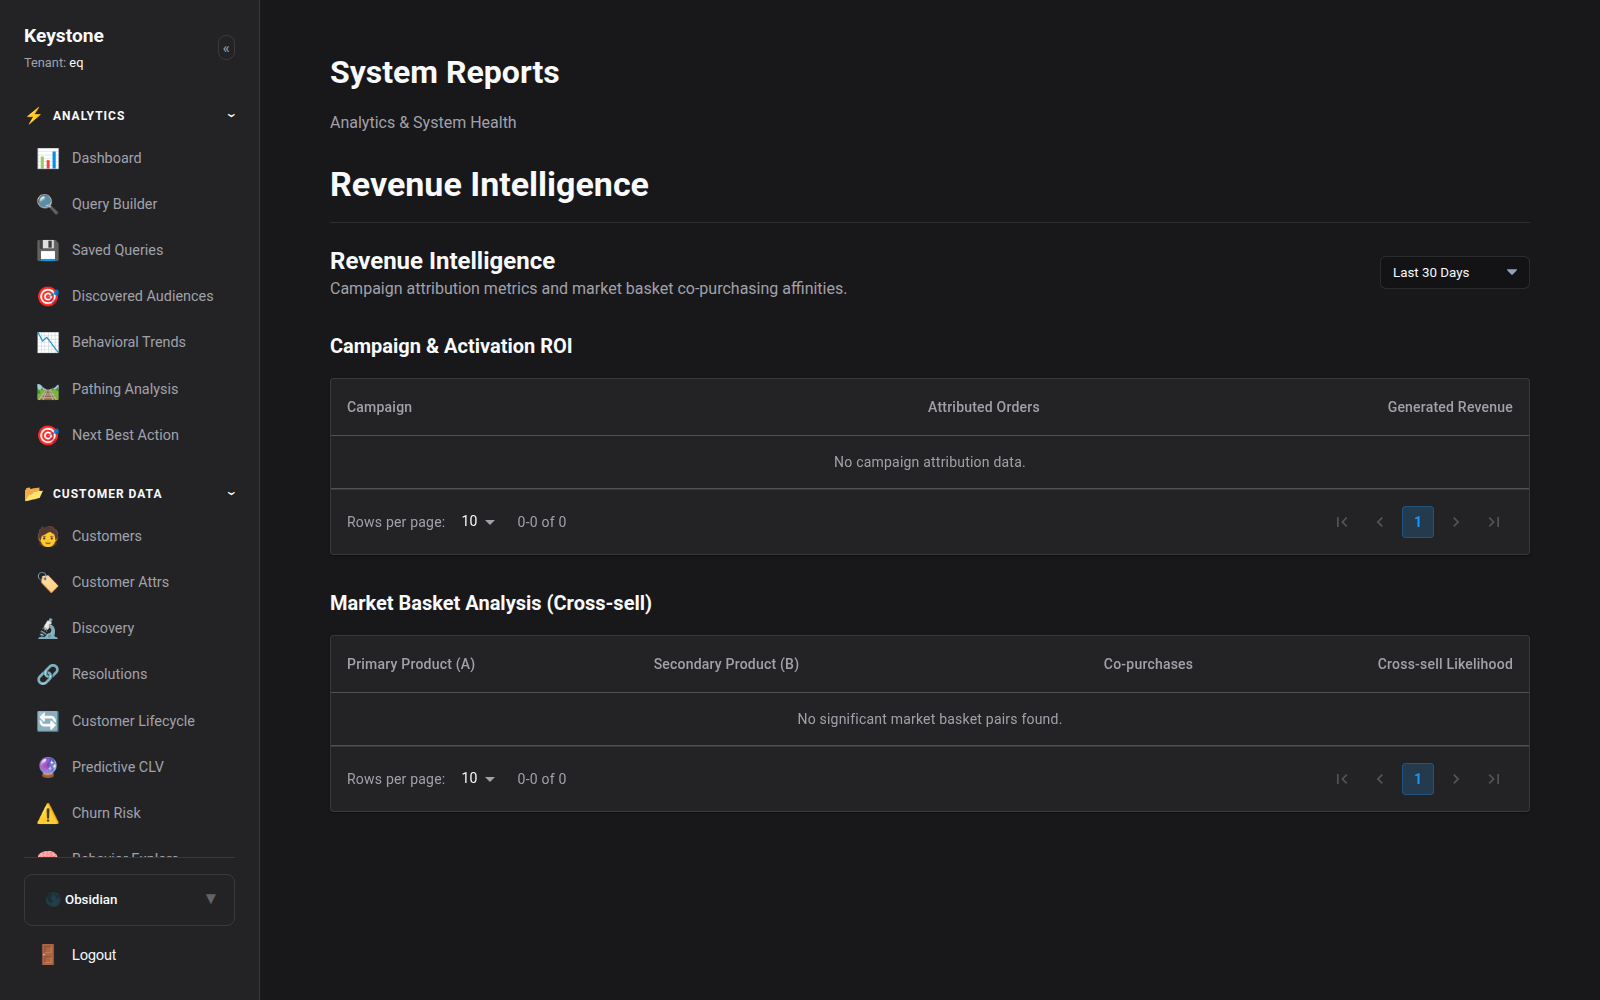
Task: Collapse the sidebar with the double-chevron button
Action: click(226, 48)
